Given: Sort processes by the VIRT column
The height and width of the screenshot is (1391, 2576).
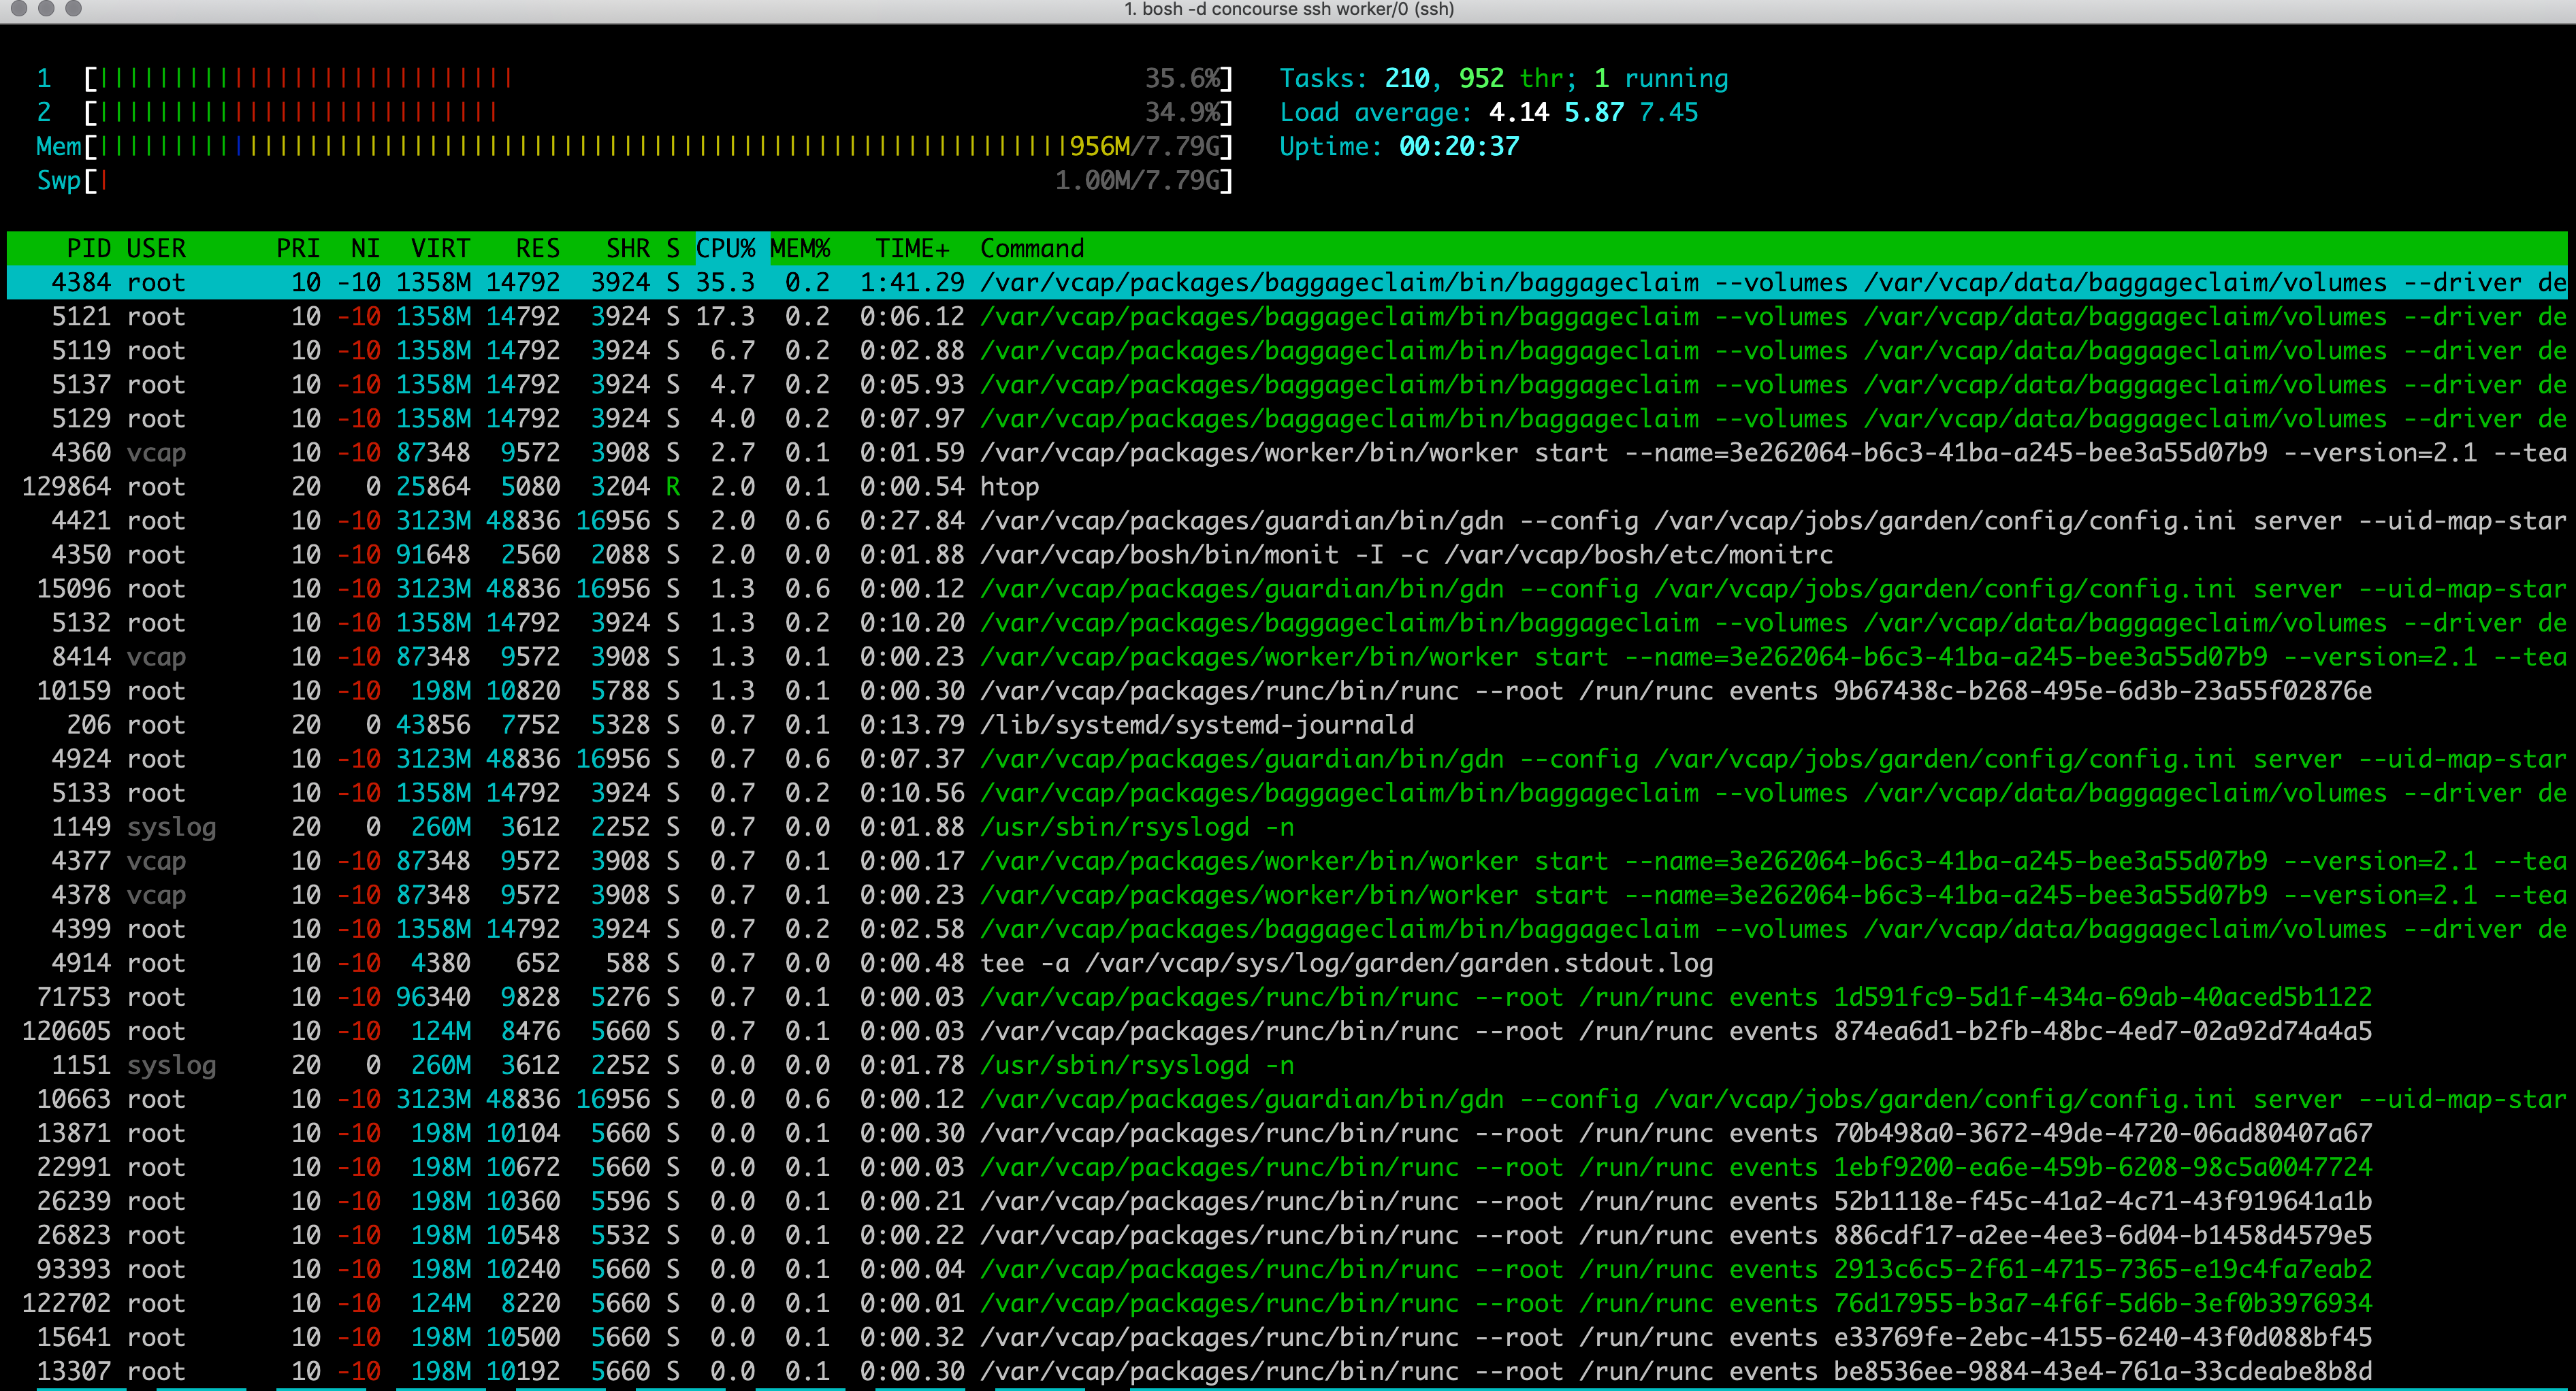Looking at the screenshot, I should [439, 249].
